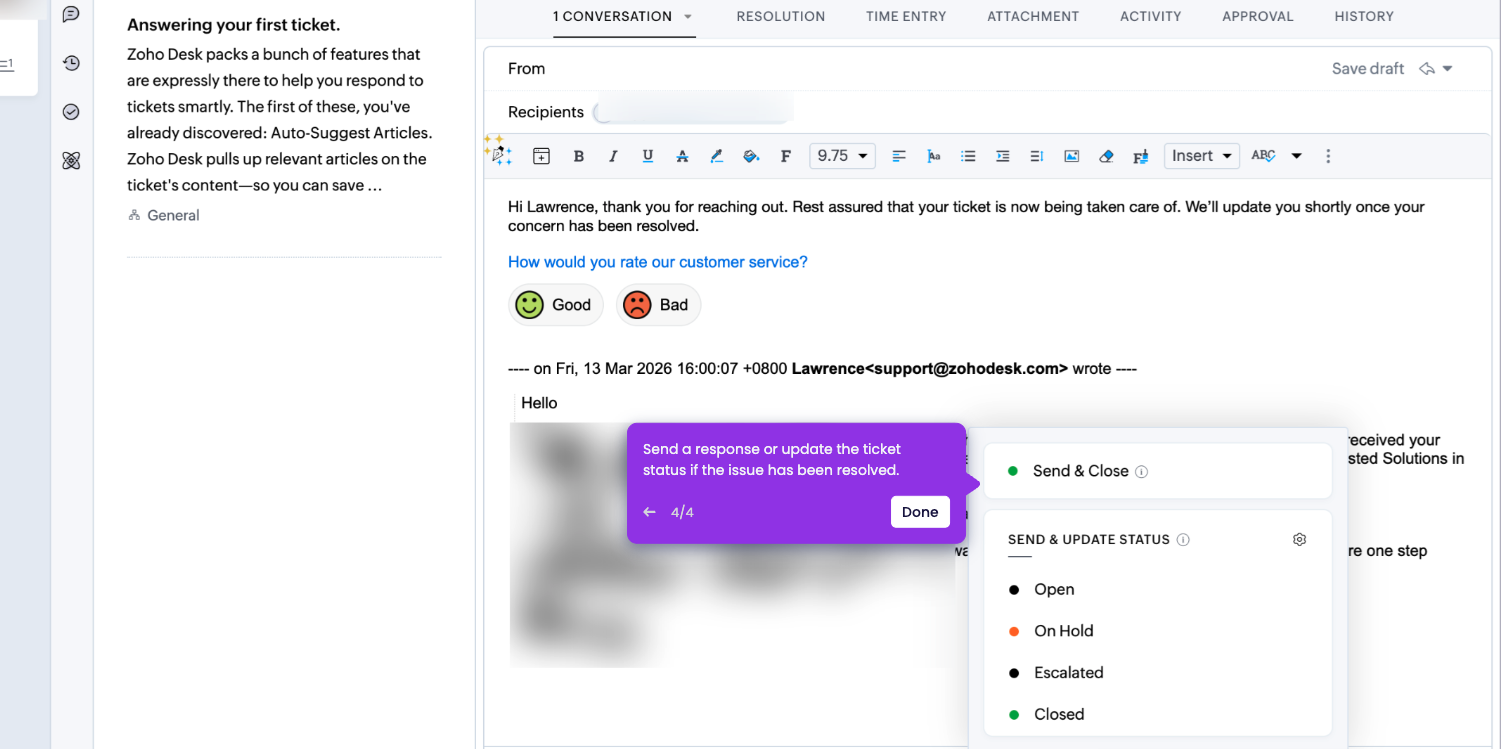Click the text alignment icon
The width and height of the screenshot is (1501, 749).
(x=899, y=156)
